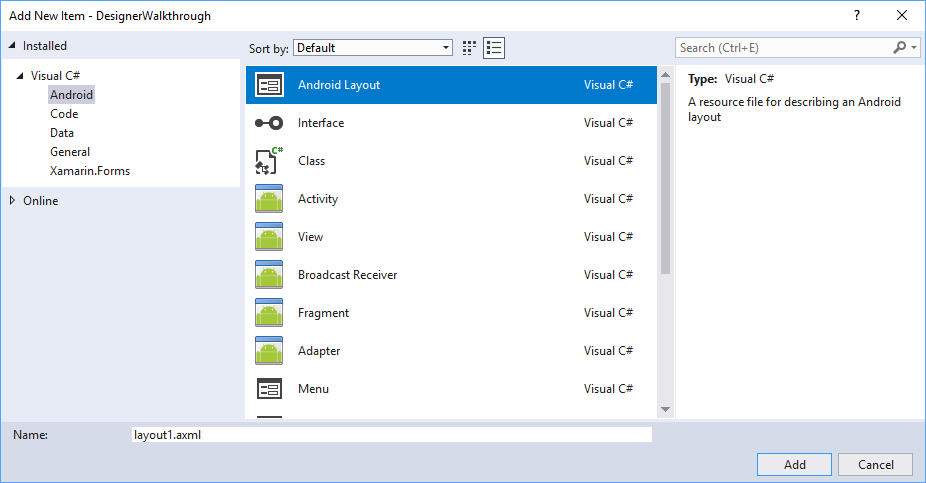Open the Sort by dropdown
Screen dimensions: 926x483
[x=374, y=48]
